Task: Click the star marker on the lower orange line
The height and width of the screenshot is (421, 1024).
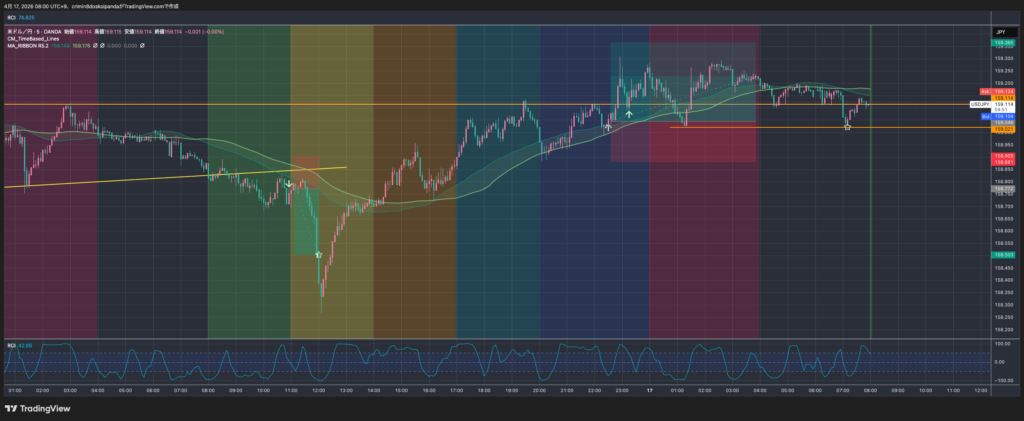Action: [x=848, y=126]
